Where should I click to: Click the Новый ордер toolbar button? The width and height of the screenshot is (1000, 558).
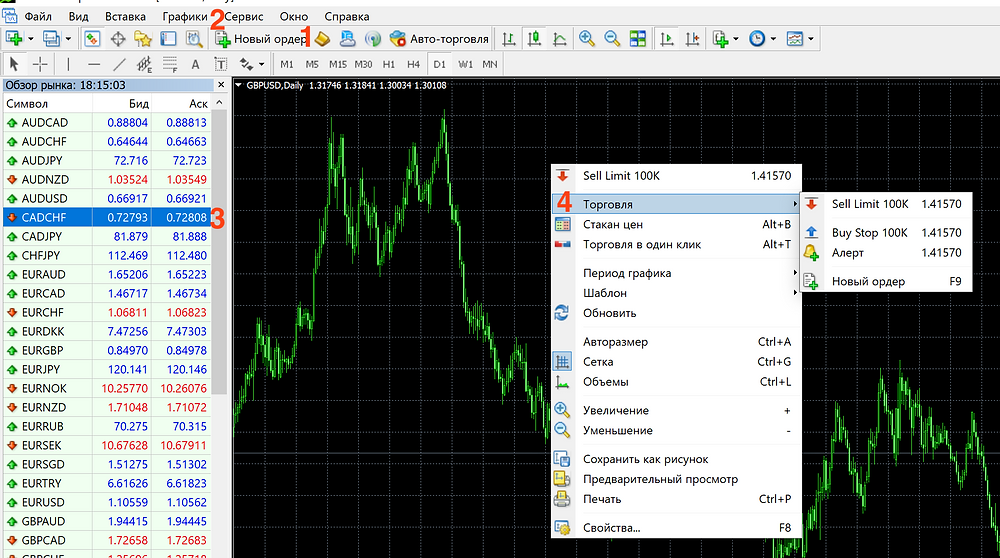click(261, 39)
